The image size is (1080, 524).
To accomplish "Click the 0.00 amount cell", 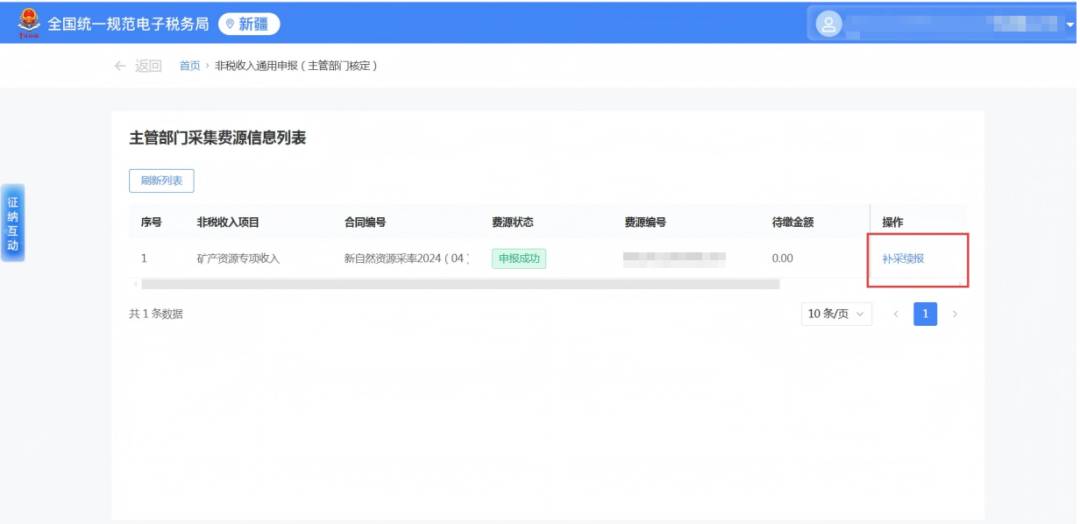I will pos(782,259).
